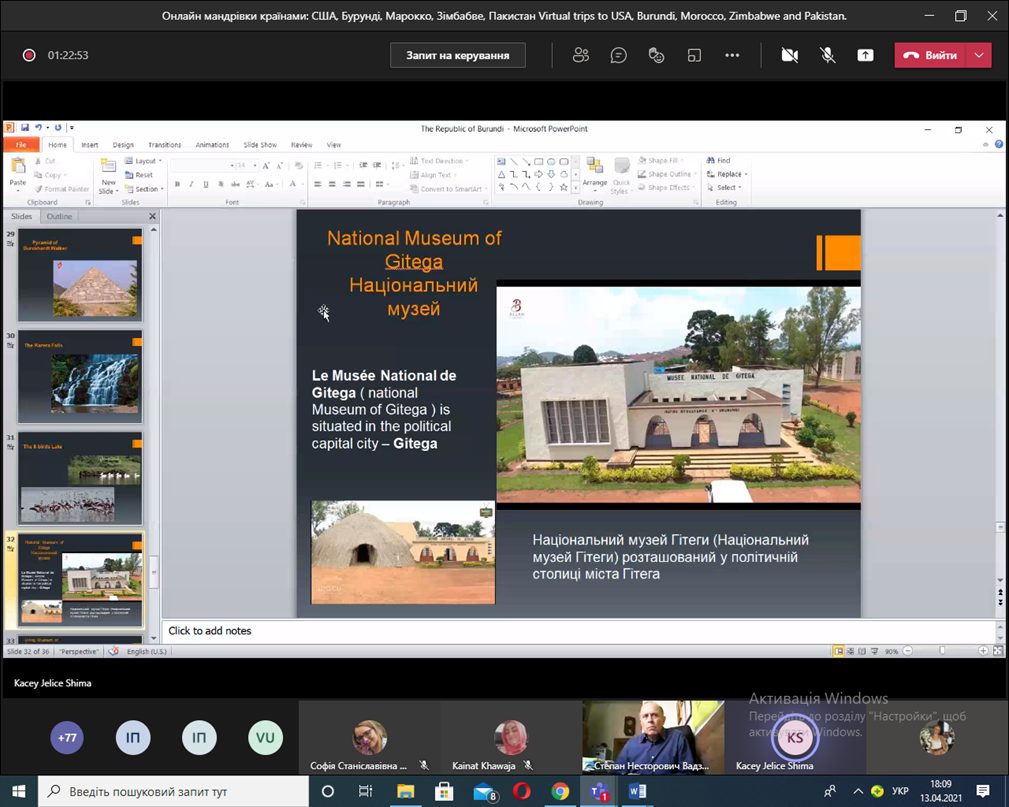This screenshot has width=1009, height=807.
Task: Select the VU participant avatar
Action: tap(265, 738)
